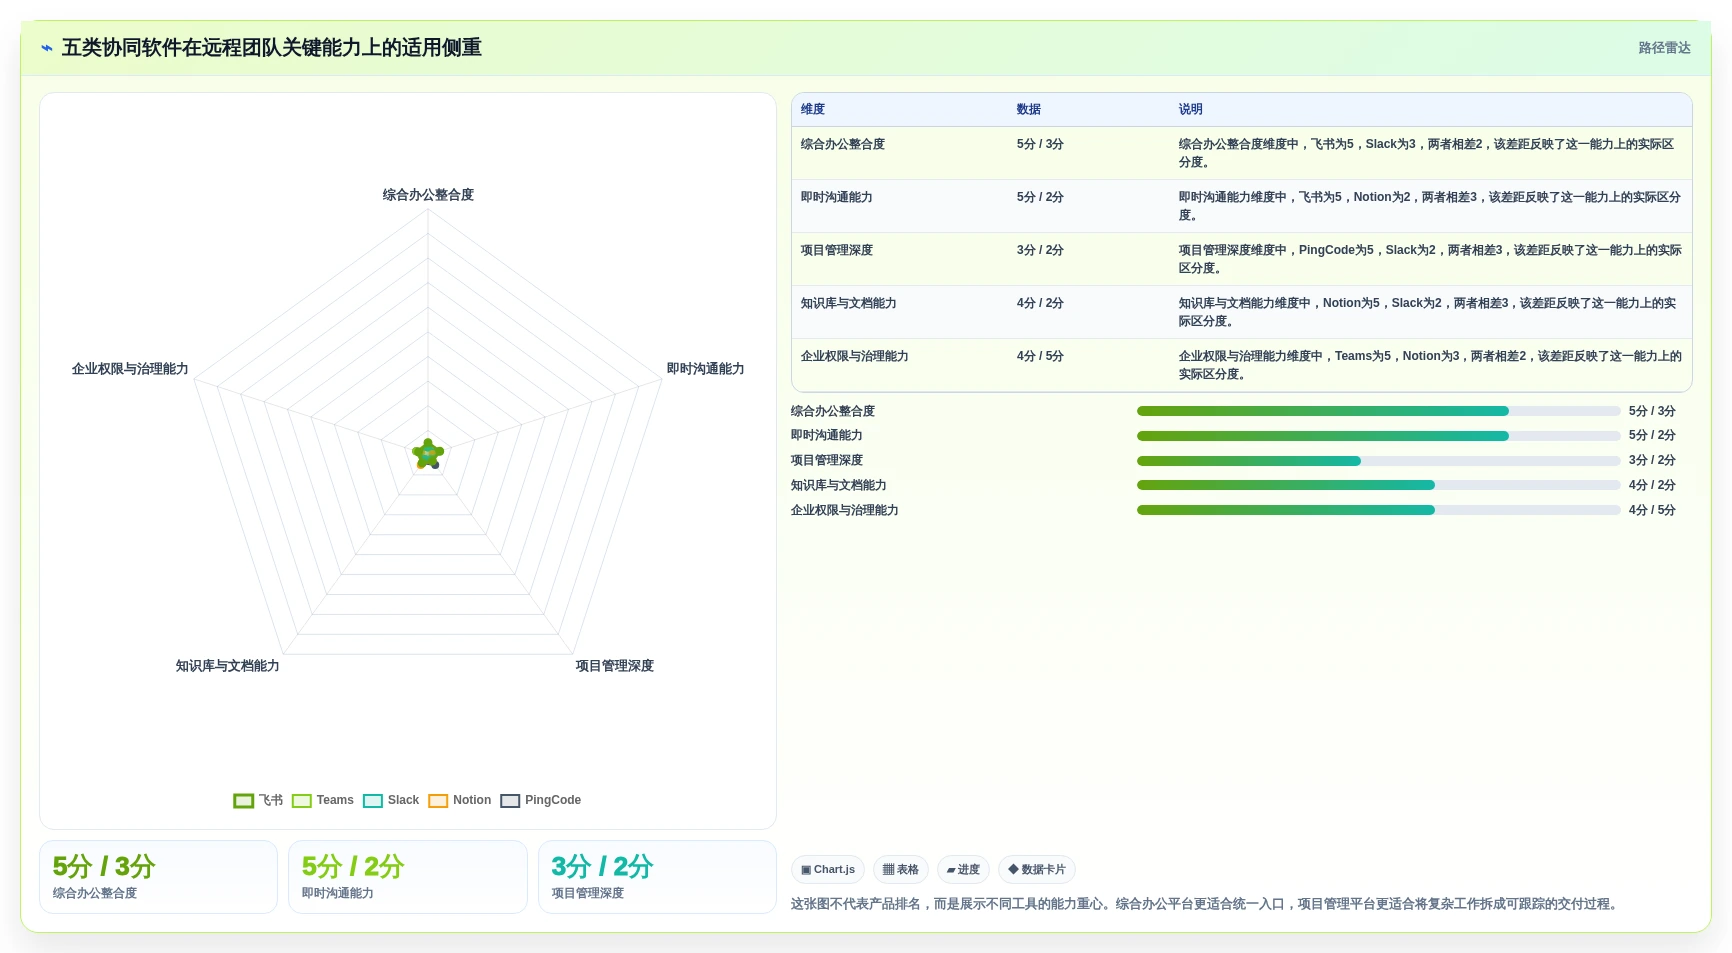Click the 知识库与文档能力 progress bar
Screen dimensions: 1732x953
tap(1378, 485)
